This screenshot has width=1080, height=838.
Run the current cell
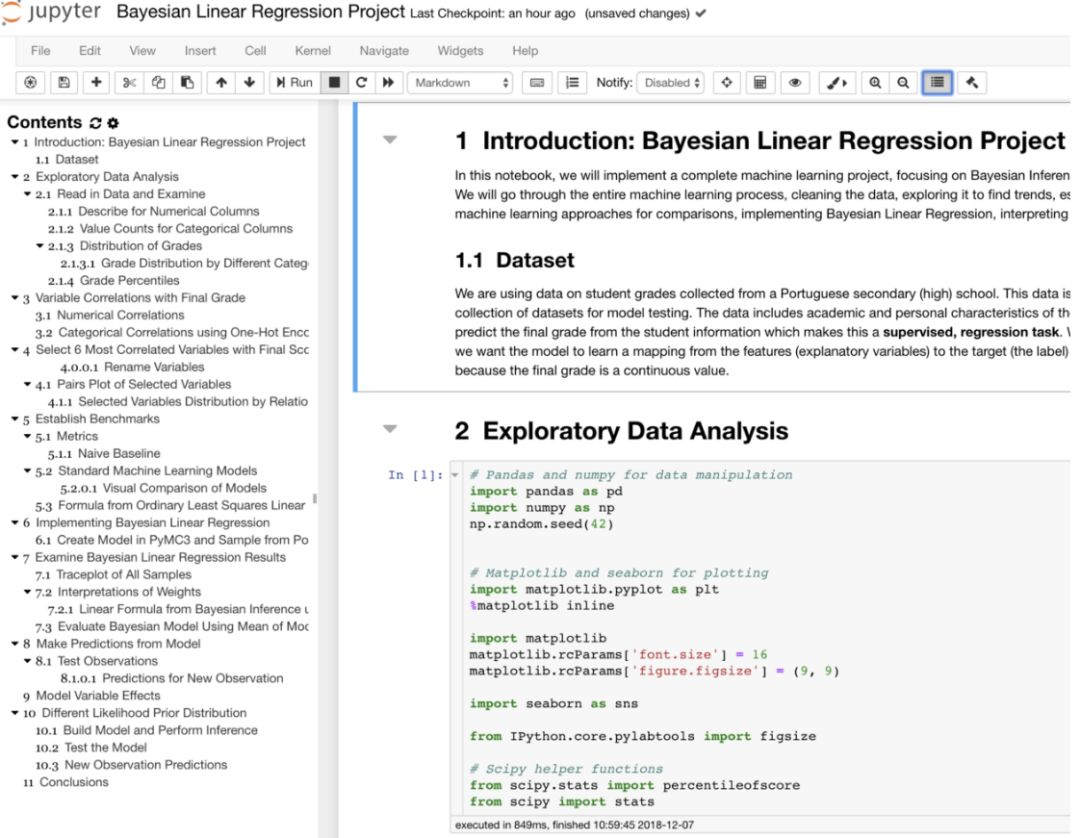[x=295, y=82]
